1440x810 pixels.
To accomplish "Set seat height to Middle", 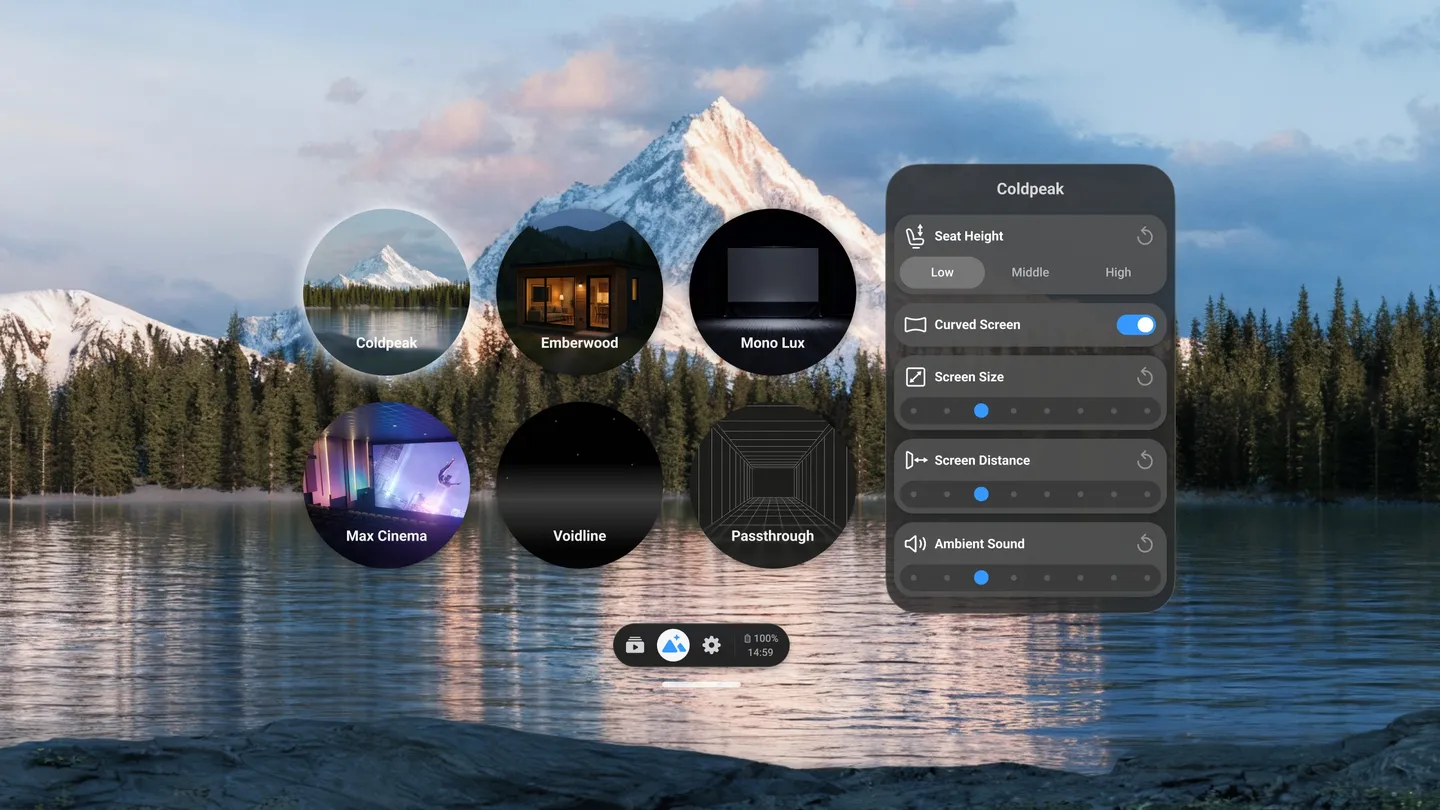I will tap(1030, 272).
